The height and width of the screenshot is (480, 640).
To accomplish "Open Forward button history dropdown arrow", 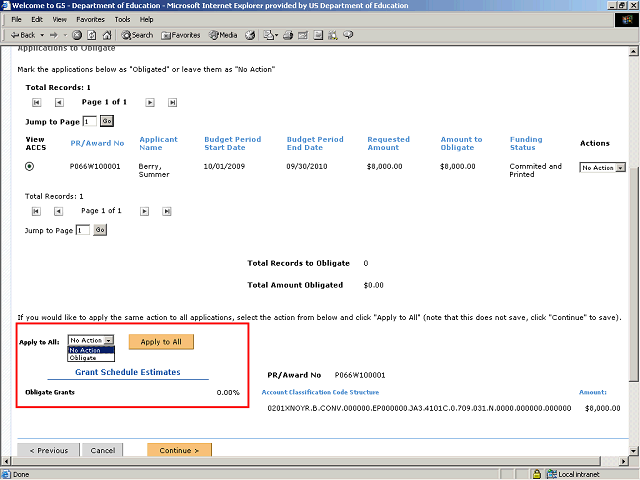I will click(65, 35).
